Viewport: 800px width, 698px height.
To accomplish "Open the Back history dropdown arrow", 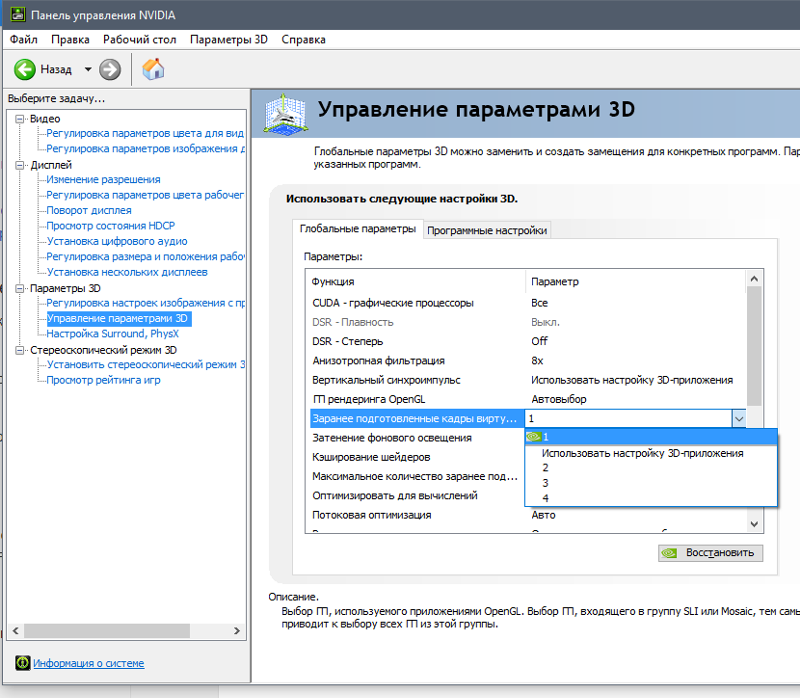I will (x=88, y=69).
